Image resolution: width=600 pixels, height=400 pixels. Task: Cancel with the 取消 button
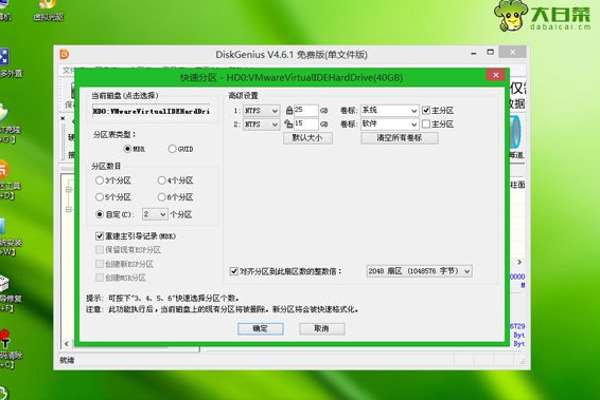click(322, 328)
